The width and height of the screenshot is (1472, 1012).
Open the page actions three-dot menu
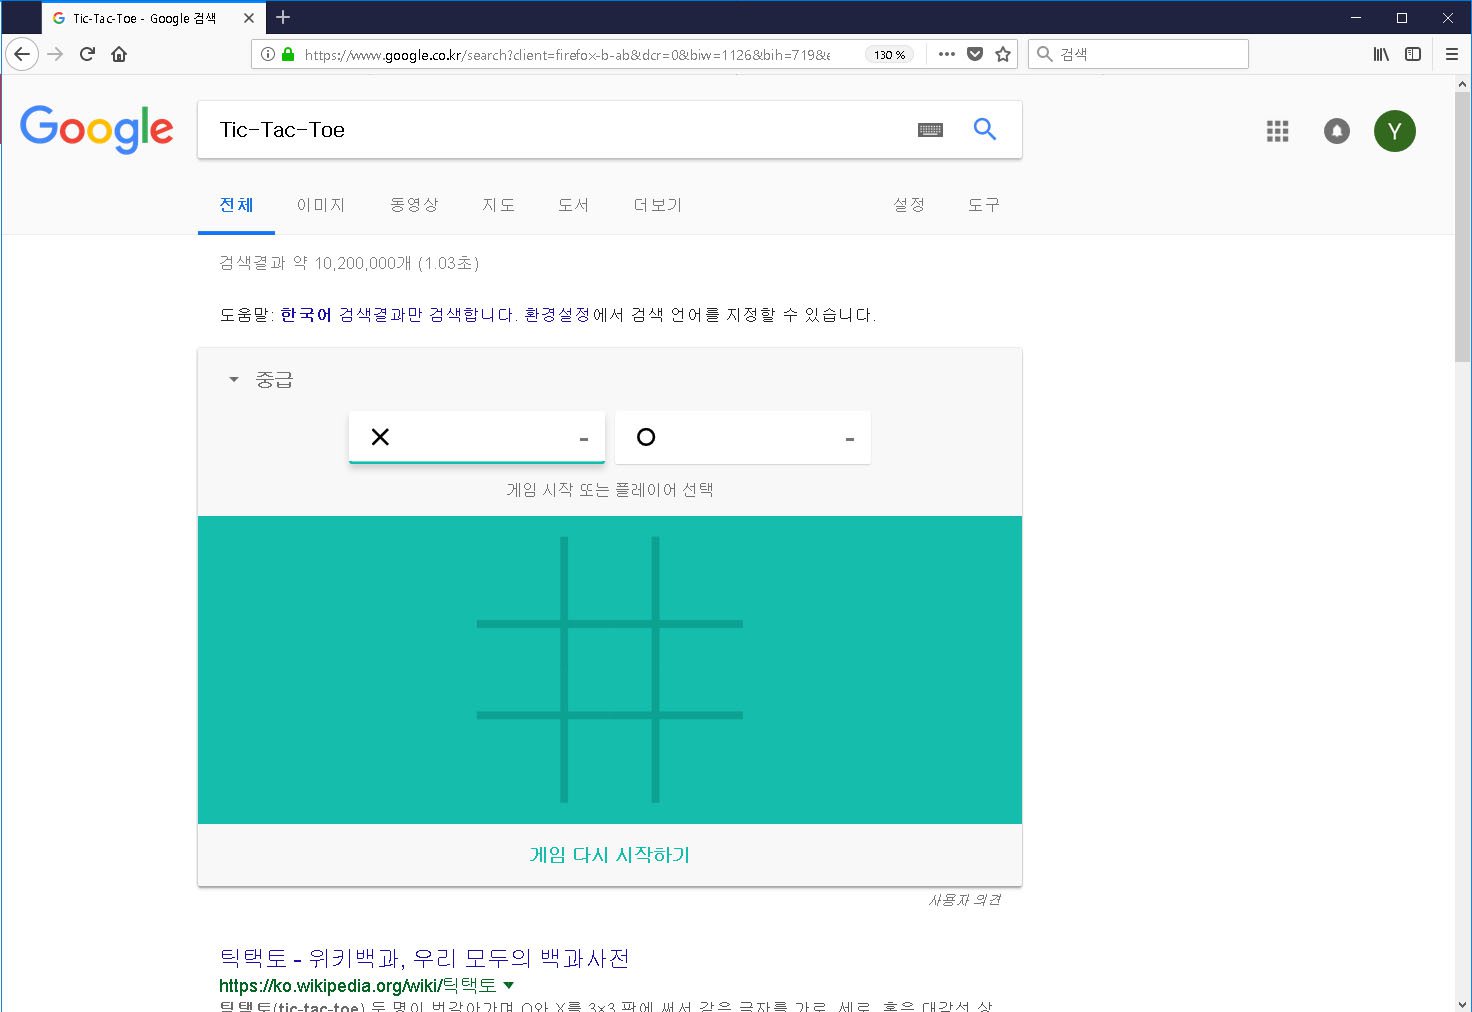[946, 54]
